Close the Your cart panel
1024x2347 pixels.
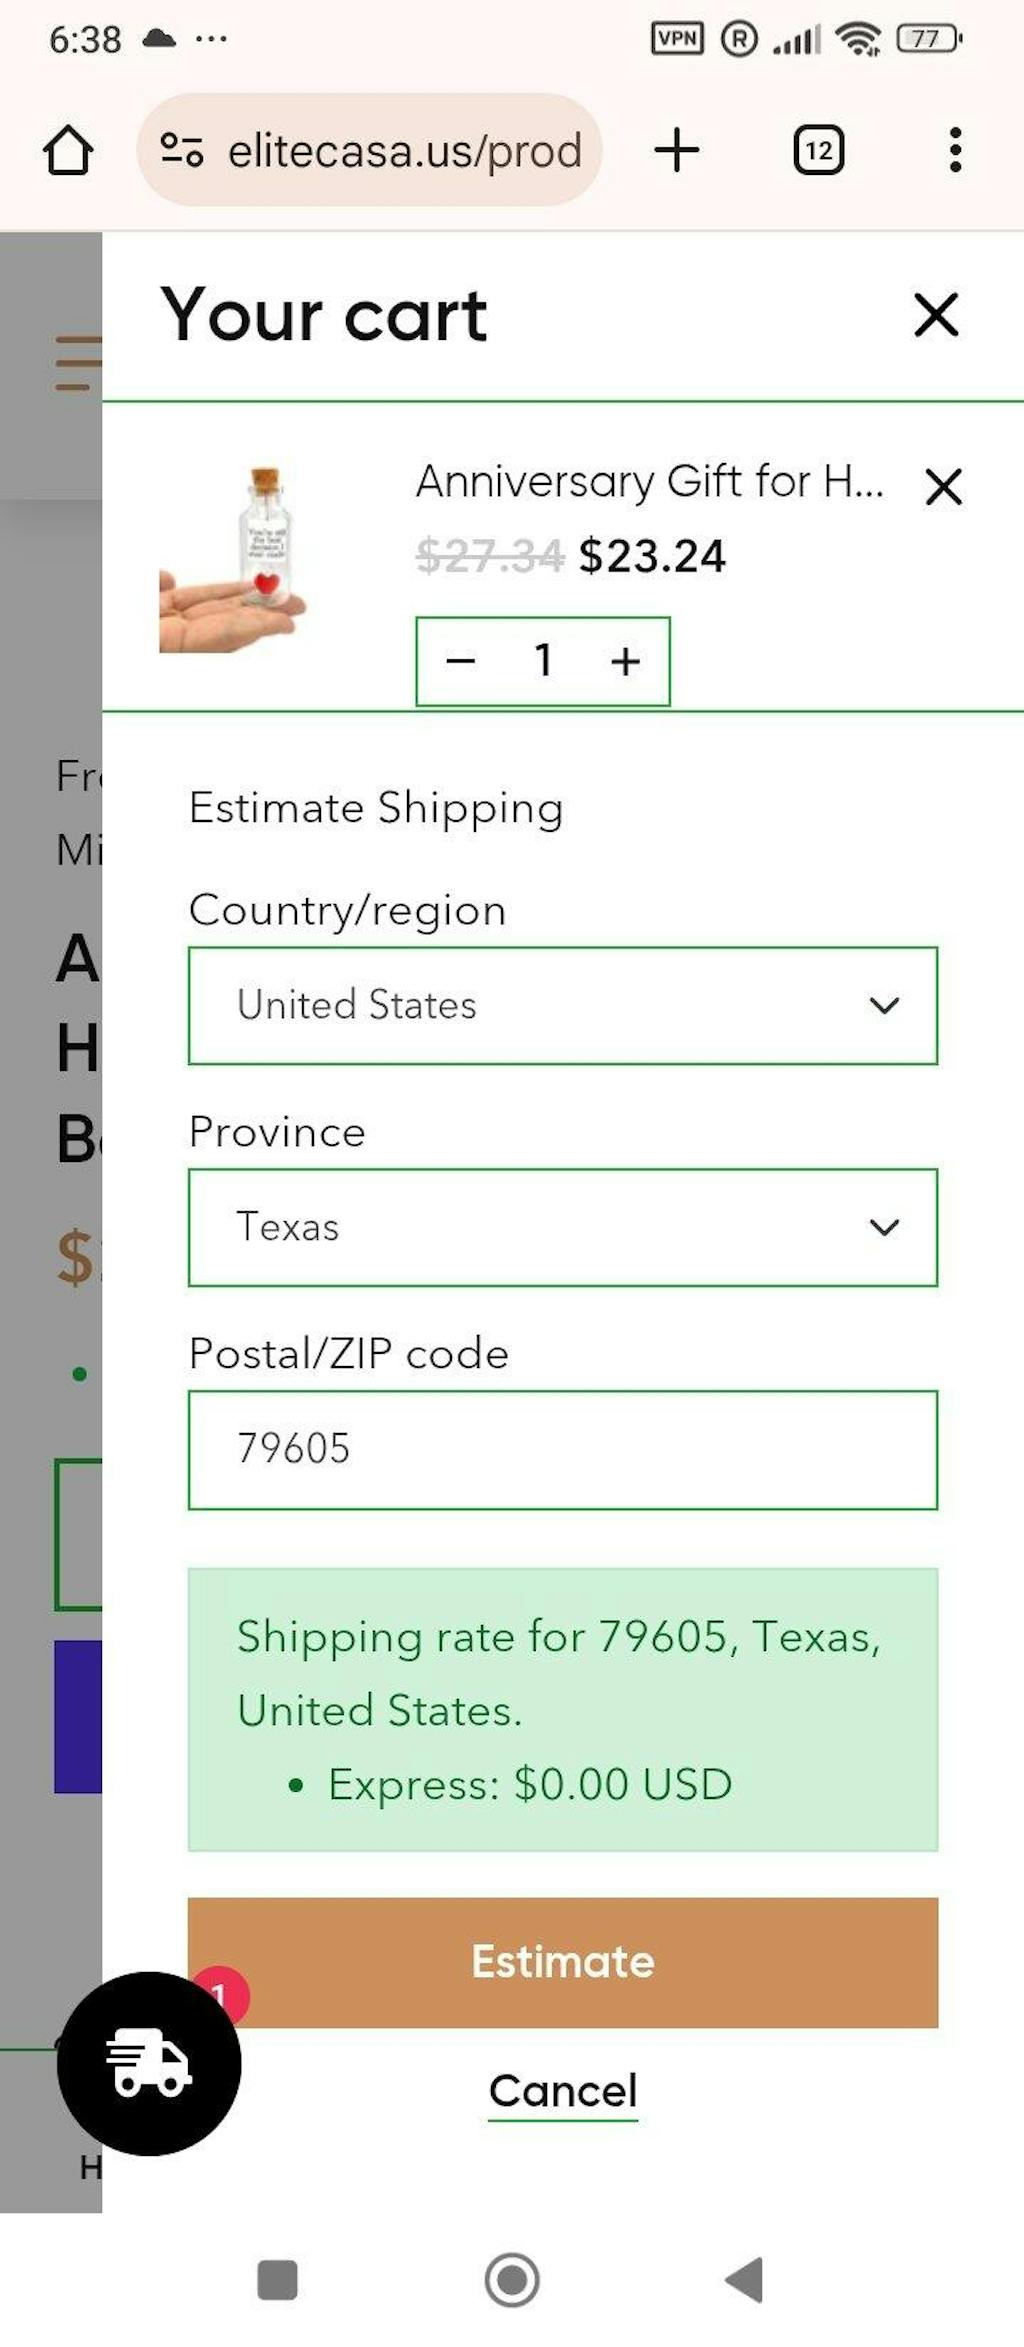936,316
